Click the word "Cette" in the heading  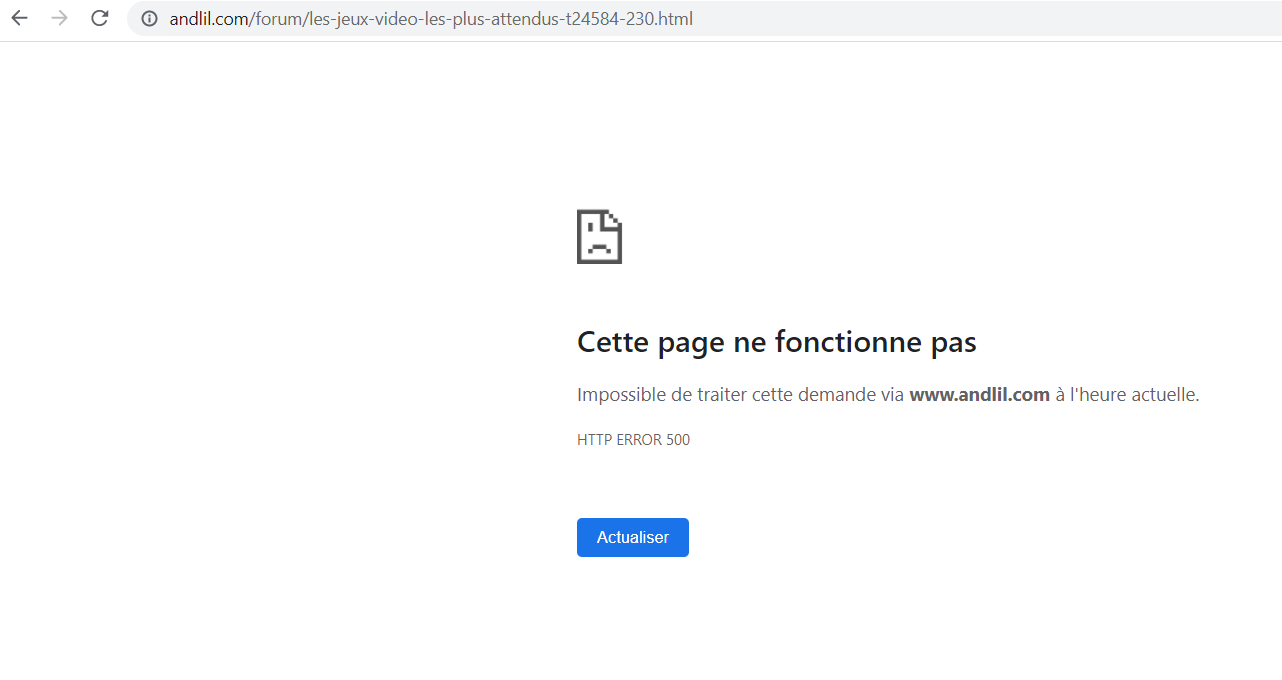[613, 343]
